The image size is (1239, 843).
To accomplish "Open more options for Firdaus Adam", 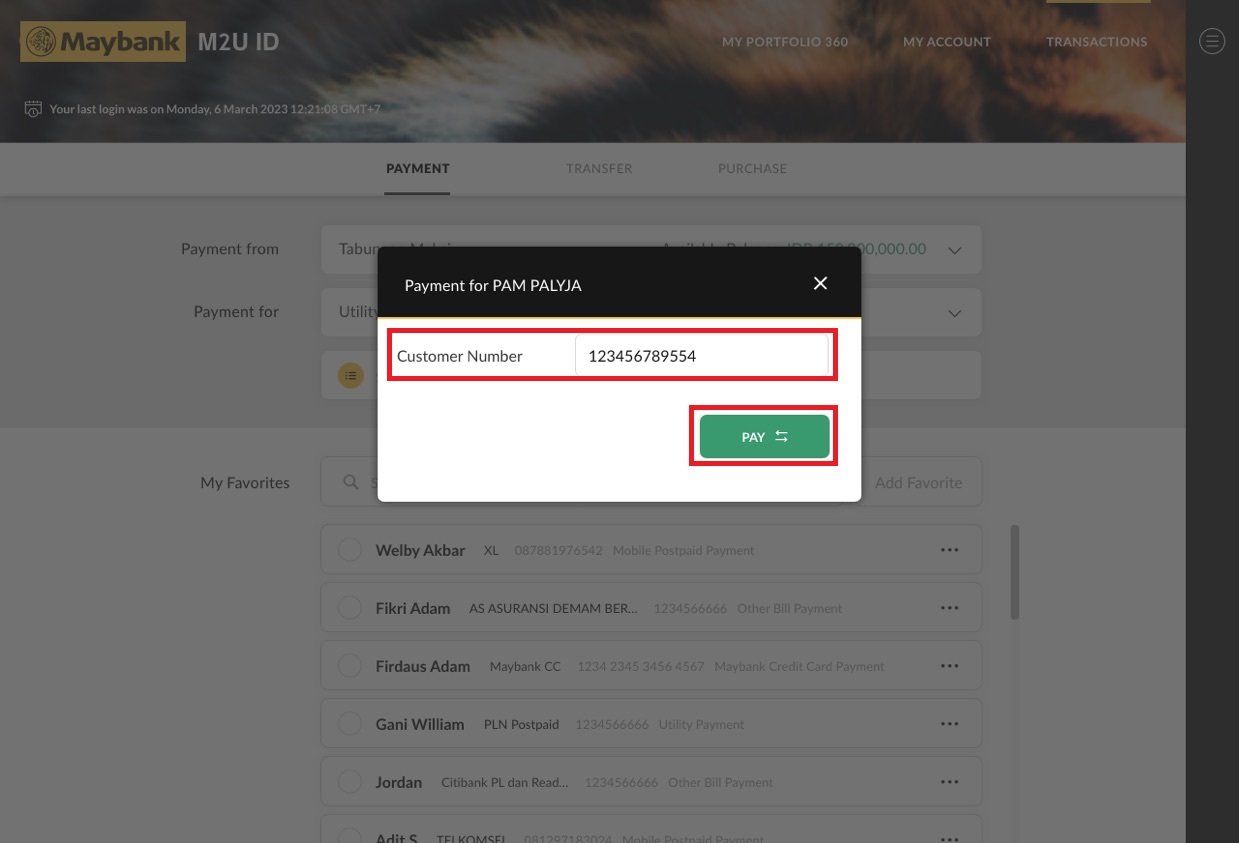I will click(949, 666).
